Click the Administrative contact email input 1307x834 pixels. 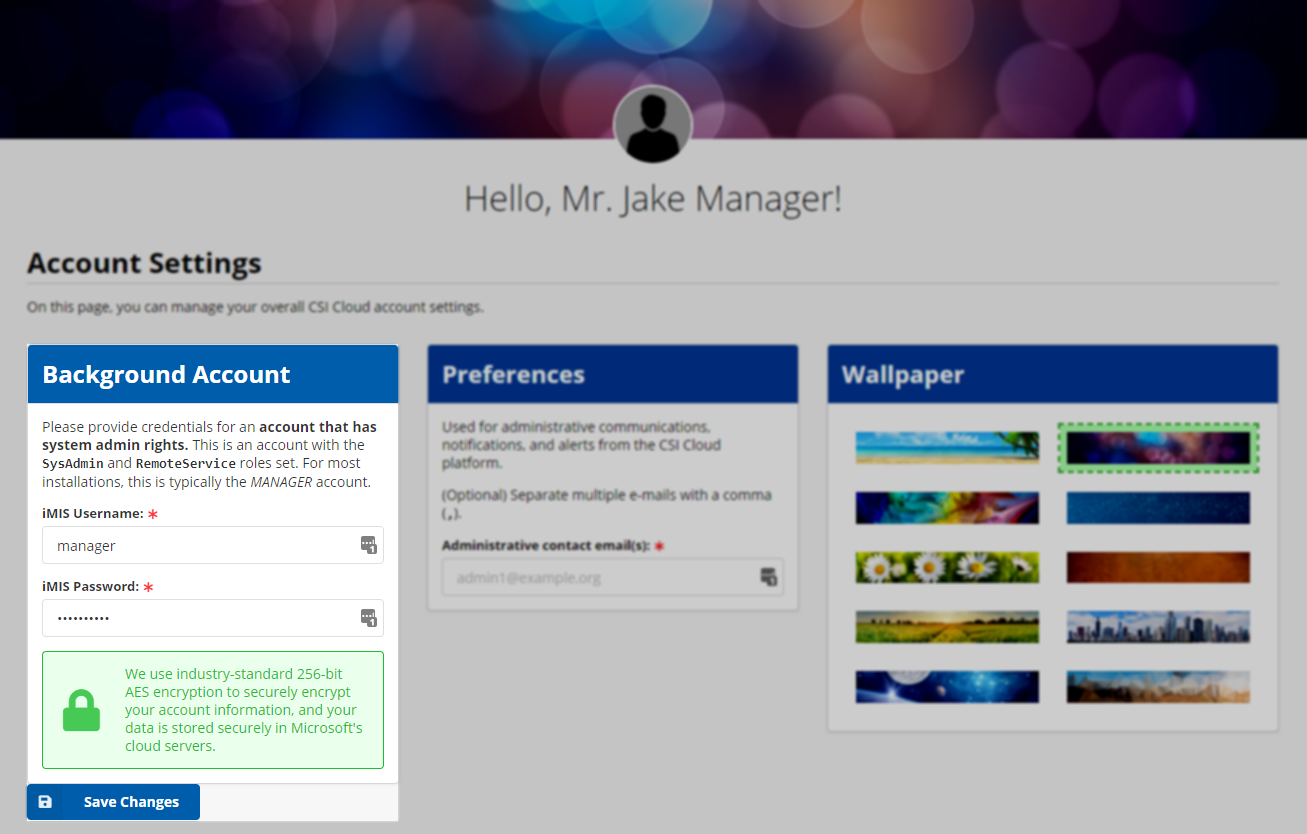point(598,577)
